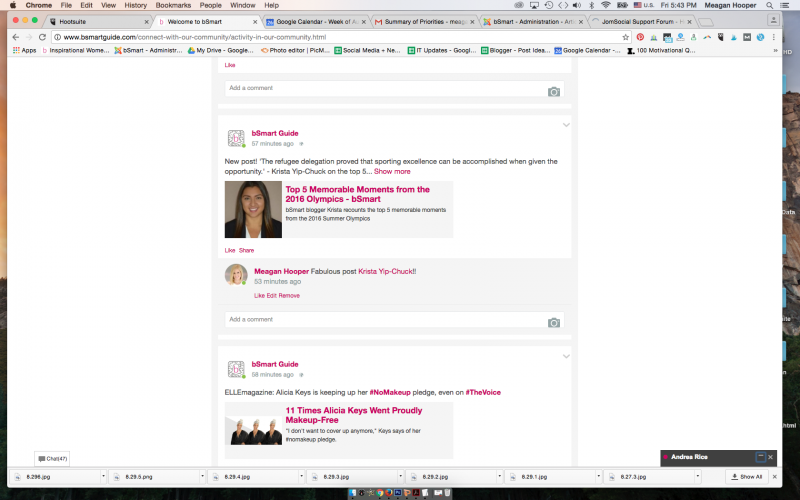This screenshot has width=800, height=500.
Task: Open dropdown arrow for 8.27.3.jpg download
Action: click(x=697, y=477)
